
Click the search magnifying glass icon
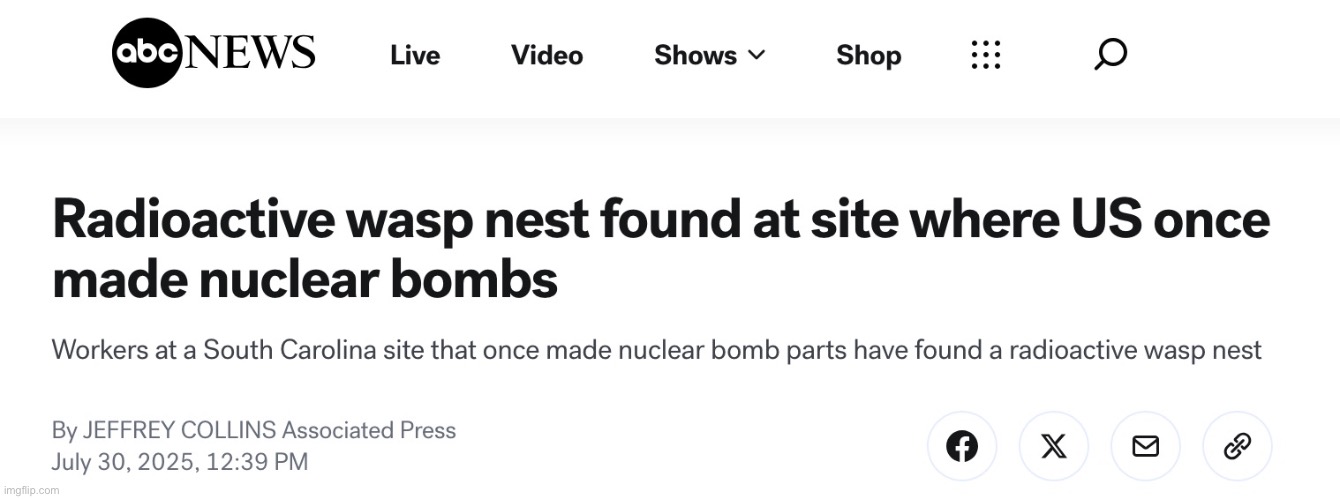point(1110,55)
